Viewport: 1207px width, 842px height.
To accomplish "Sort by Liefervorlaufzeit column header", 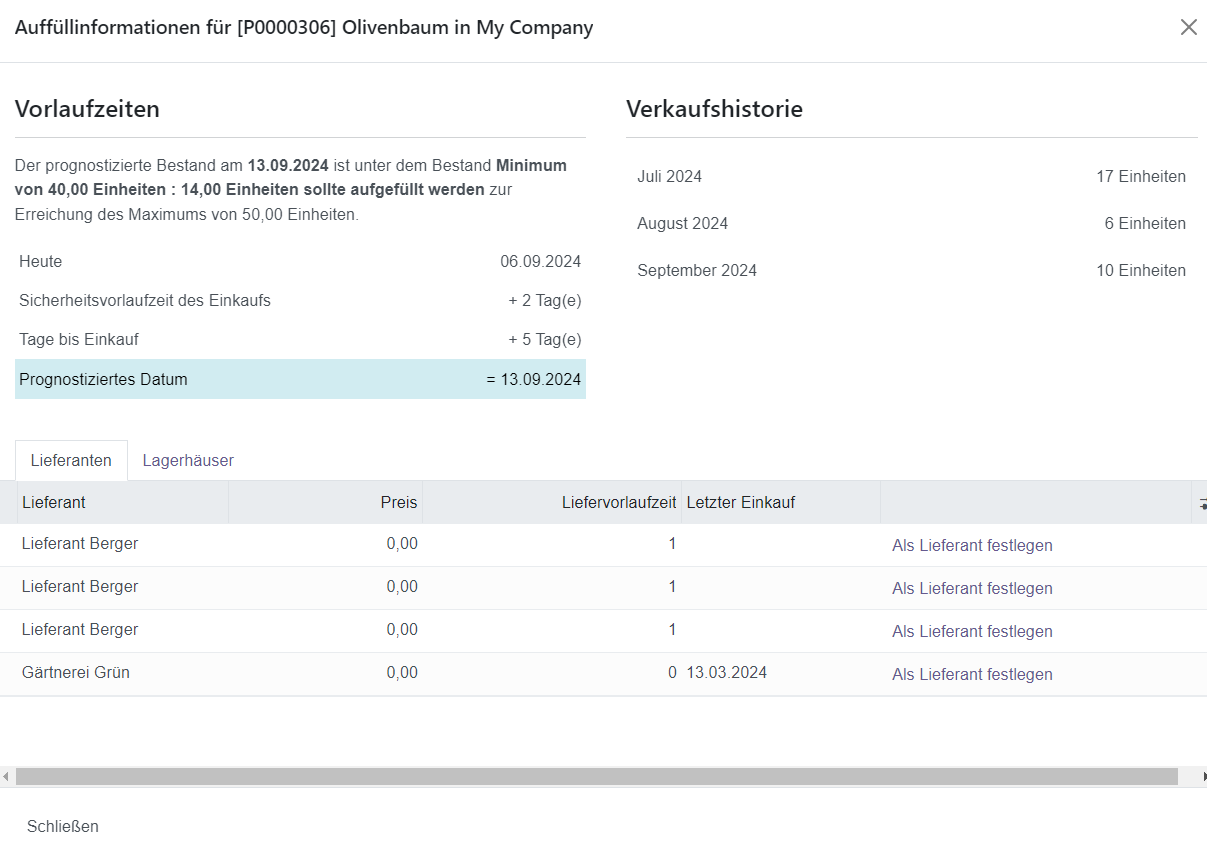I will click(x=618, y=502).
